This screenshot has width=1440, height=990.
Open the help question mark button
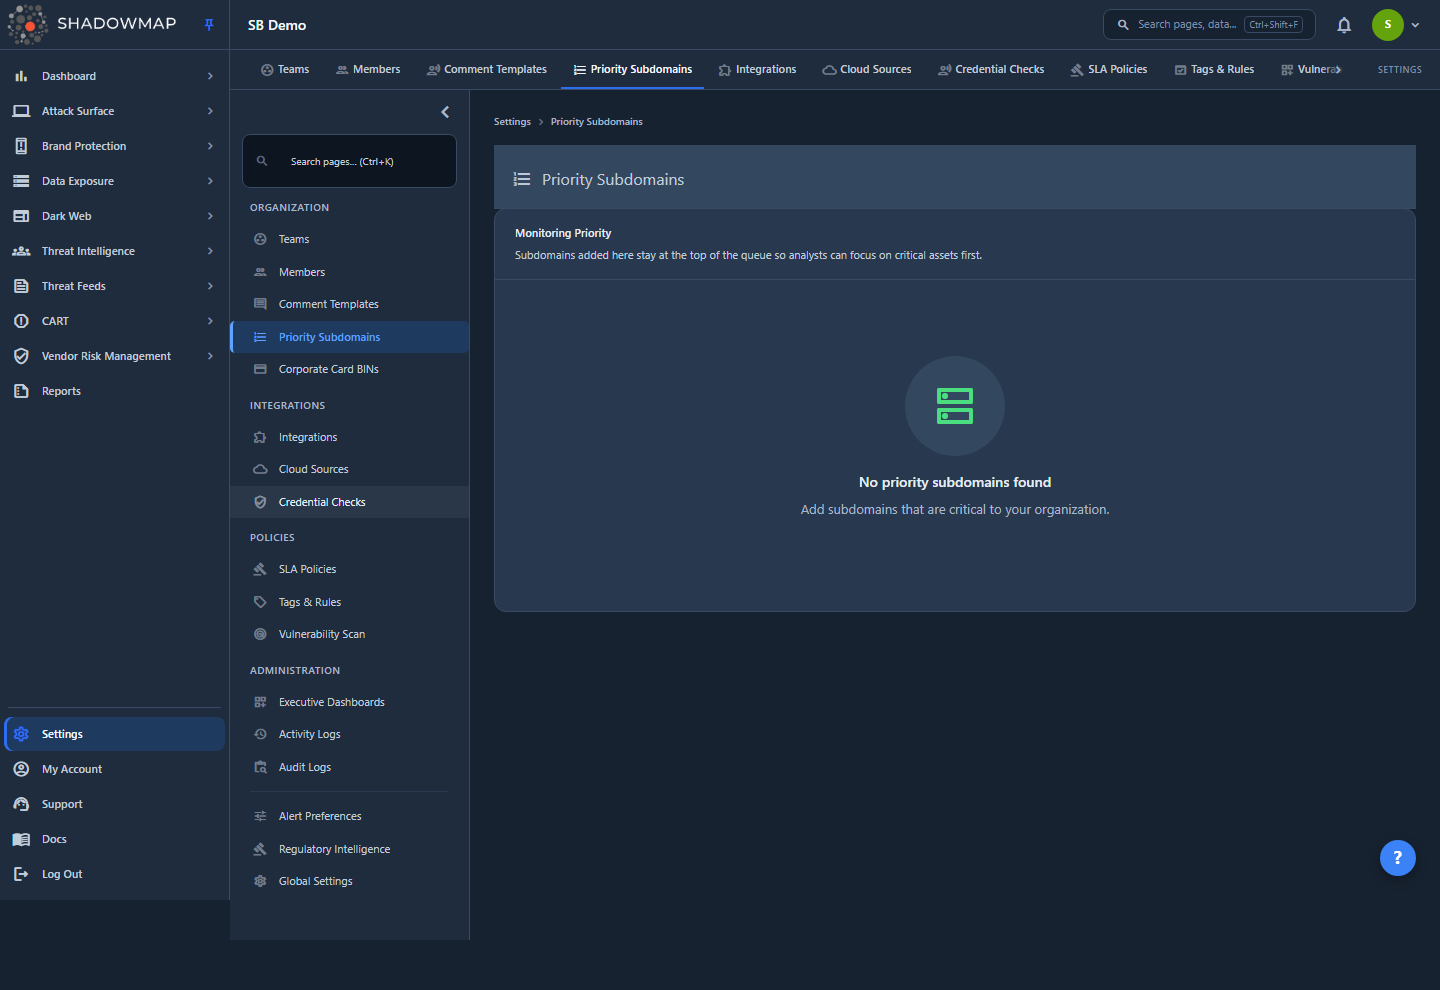point(1397,857)
